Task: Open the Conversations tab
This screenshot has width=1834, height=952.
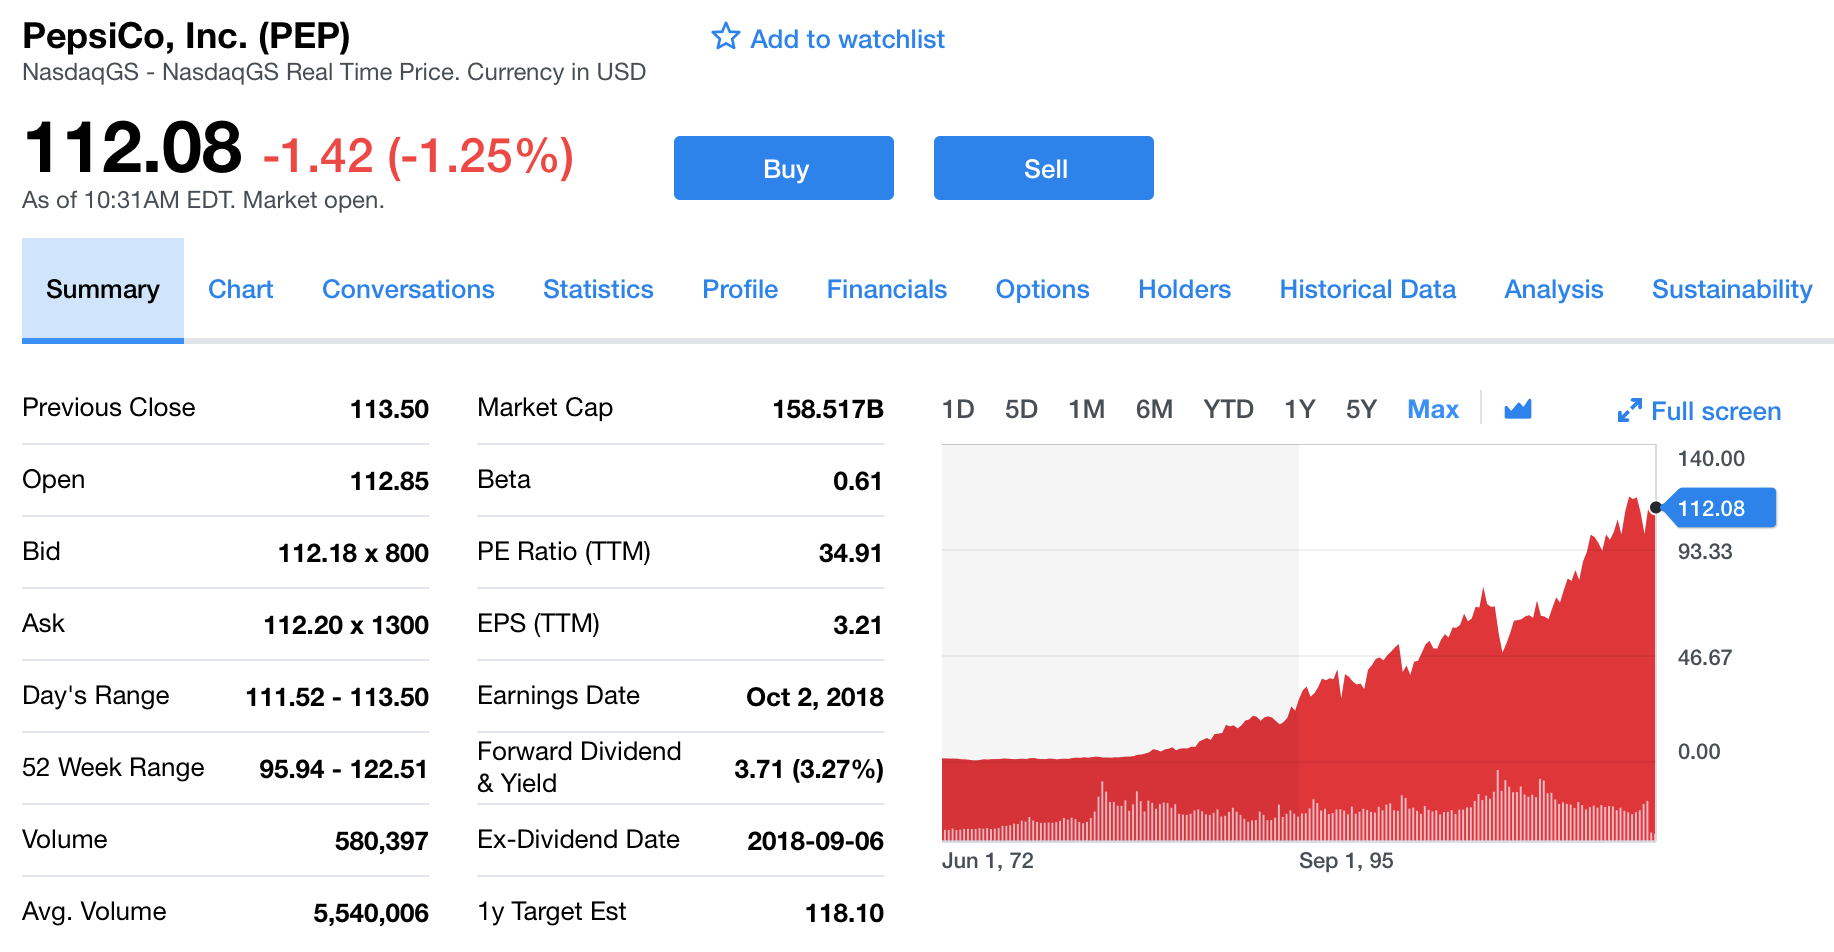Action: (408, 289)
